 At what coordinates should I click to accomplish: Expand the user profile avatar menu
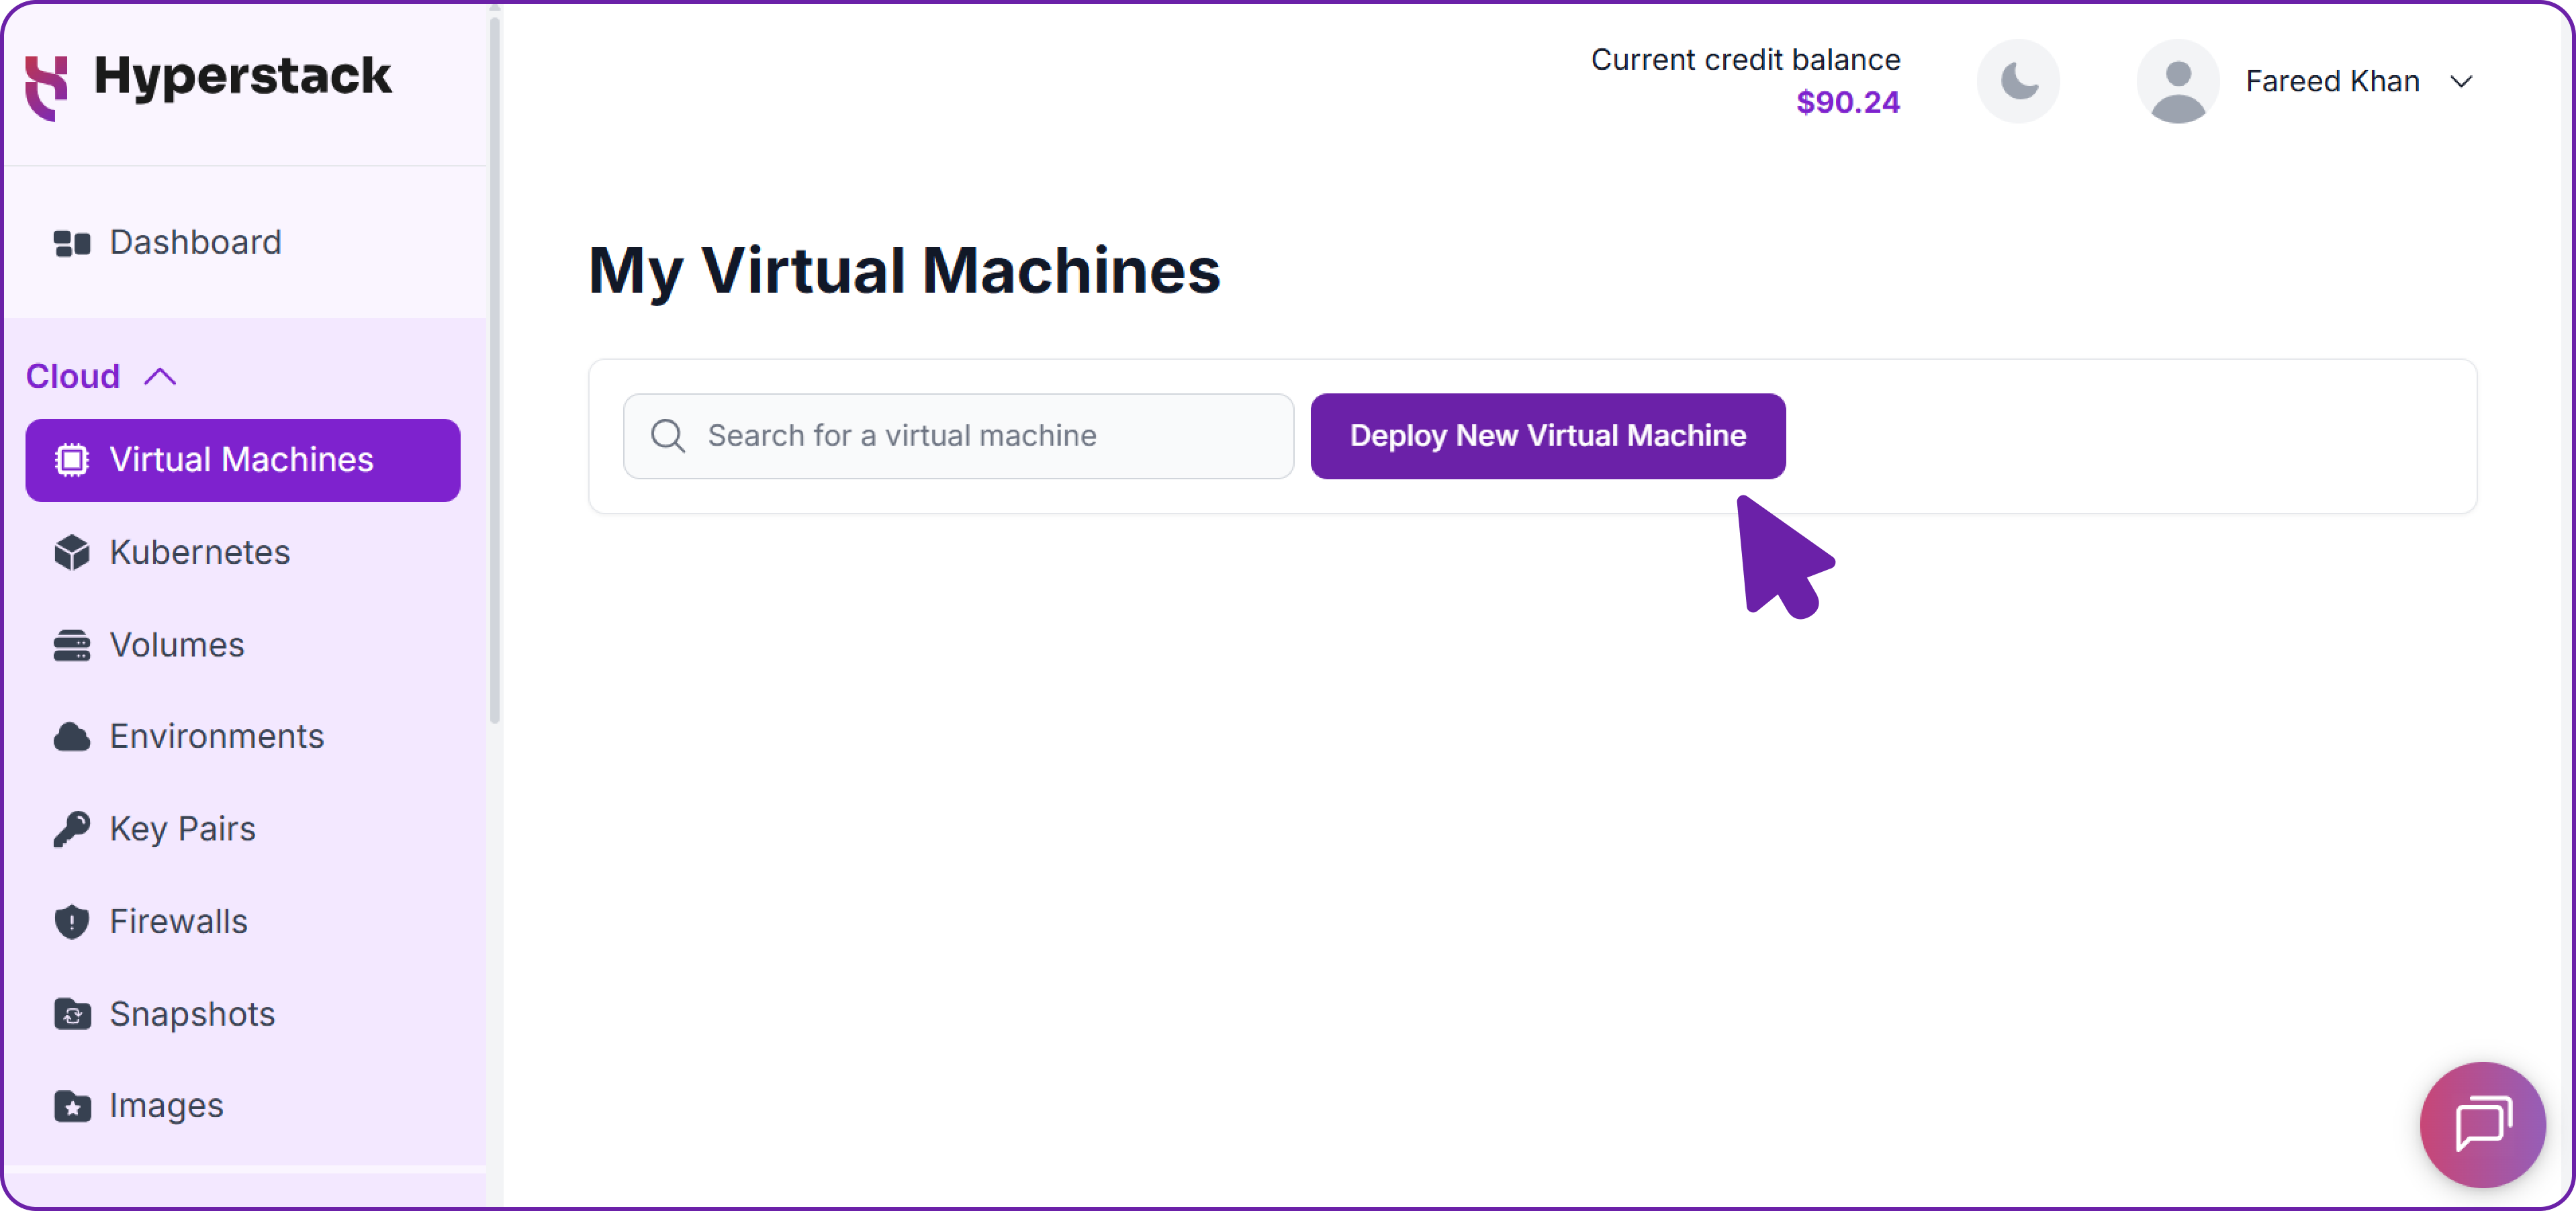tap(2178, 82)
